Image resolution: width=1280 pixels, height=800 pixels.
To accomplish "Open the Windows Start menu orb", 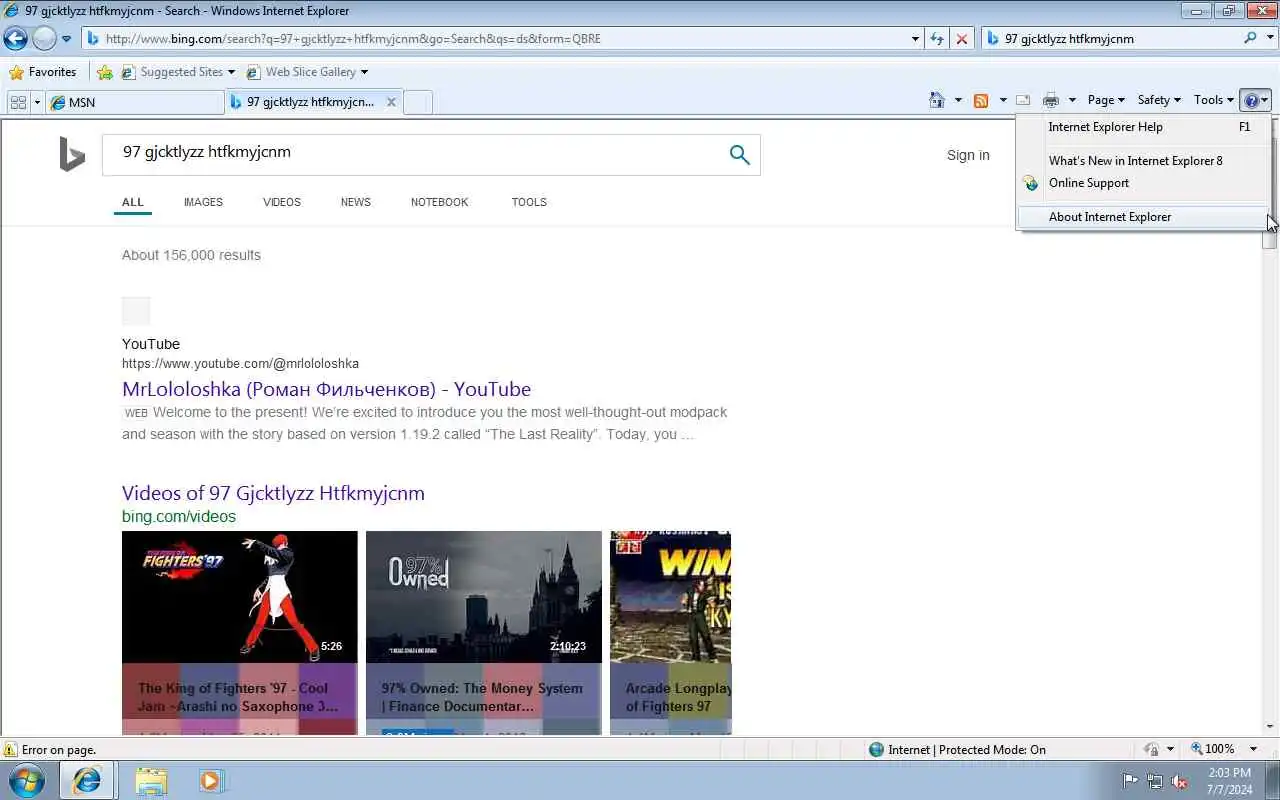I will coord(27,780).
